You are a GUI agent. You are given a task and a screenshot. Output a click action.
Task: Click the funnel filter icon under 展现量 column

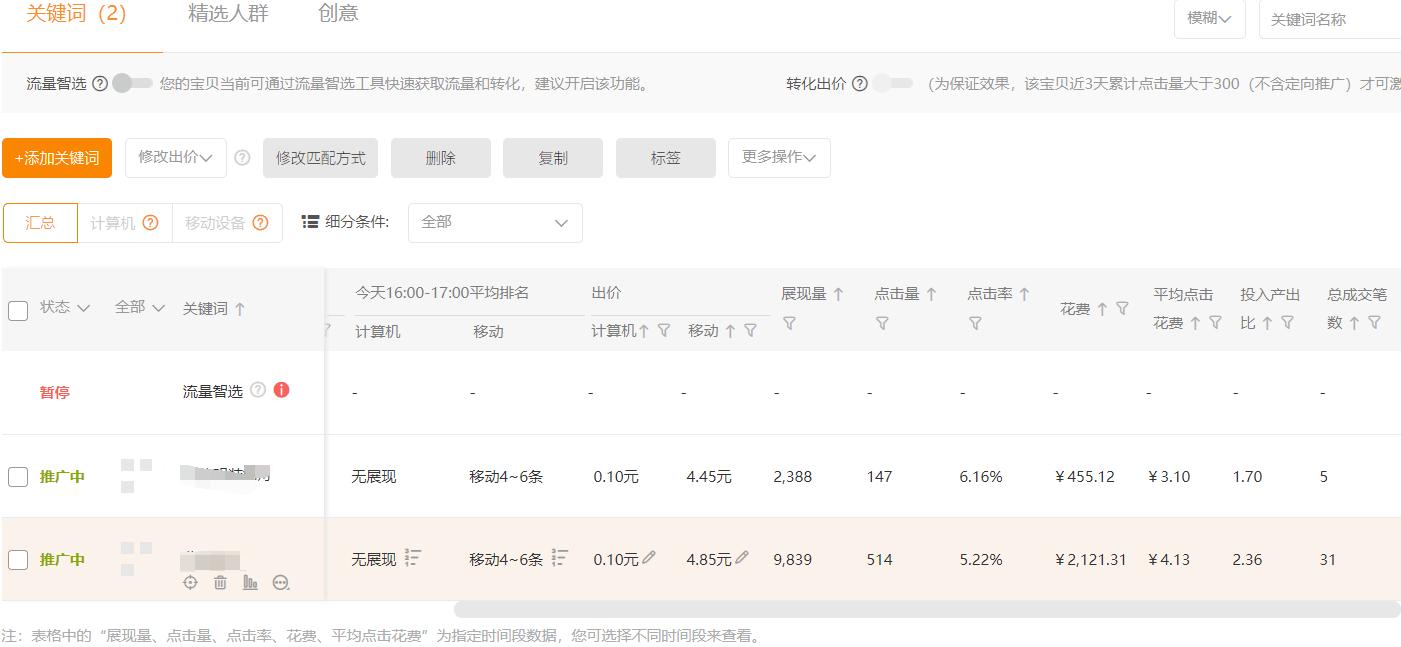(789, 320)
